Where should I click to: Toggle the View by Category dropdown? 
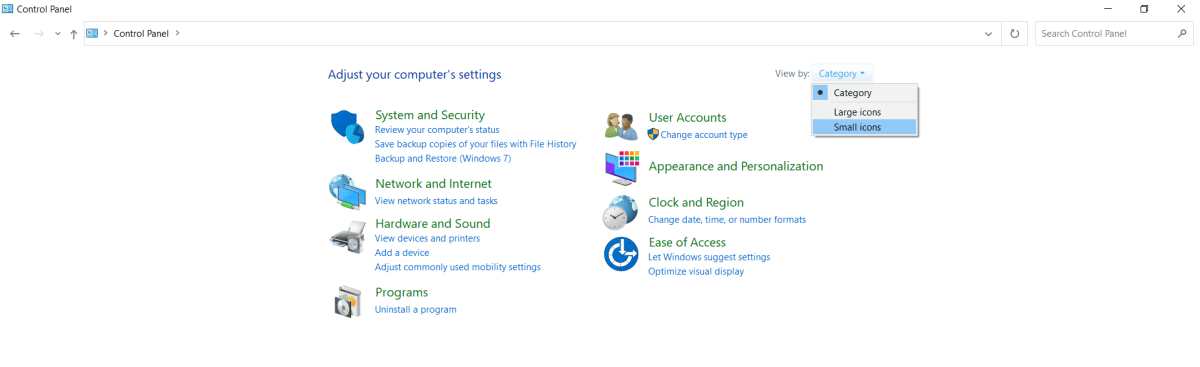point(842,73)
